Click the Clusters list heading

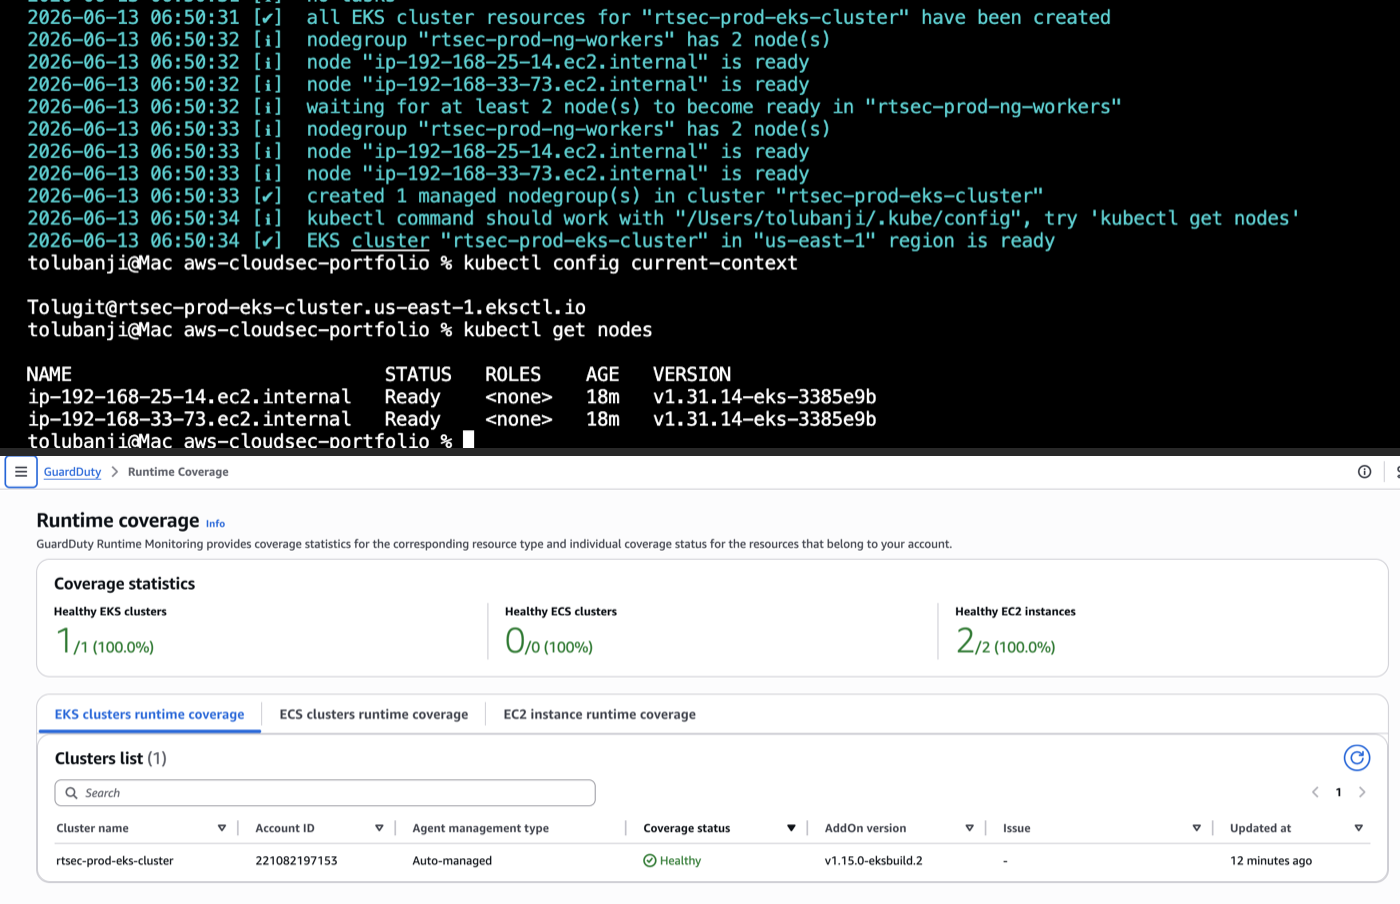tap(110, 758)
